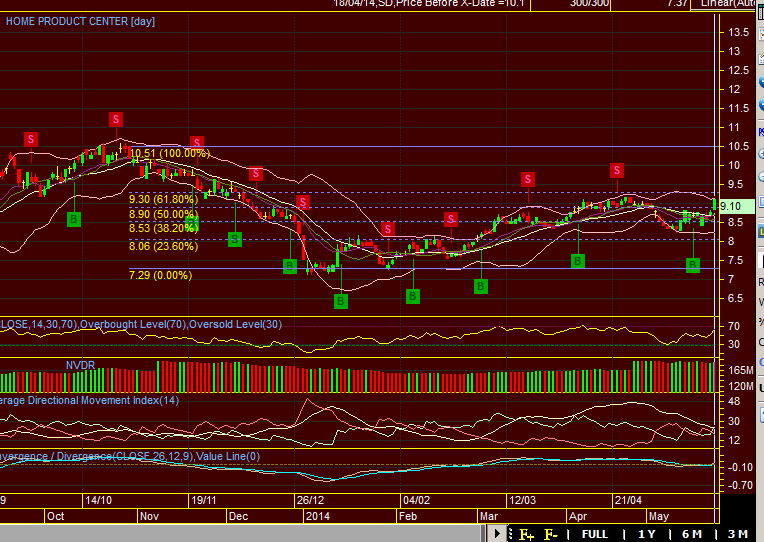
Task: Click the 12/03 date label
Action: (x=522, y=501)
